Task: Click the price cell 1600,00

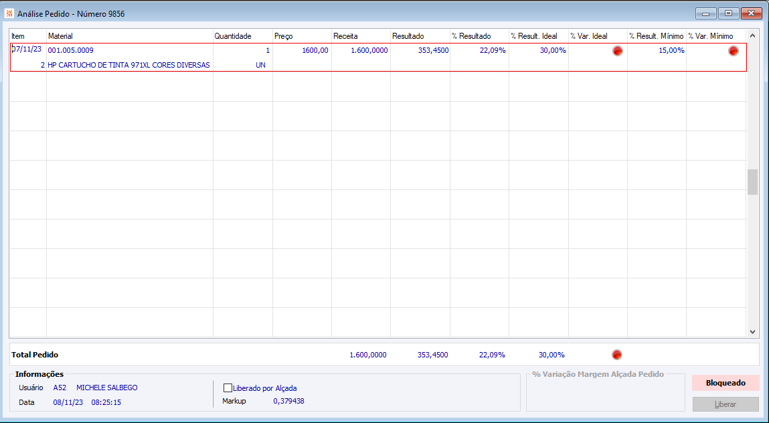Action: point(315,50)
